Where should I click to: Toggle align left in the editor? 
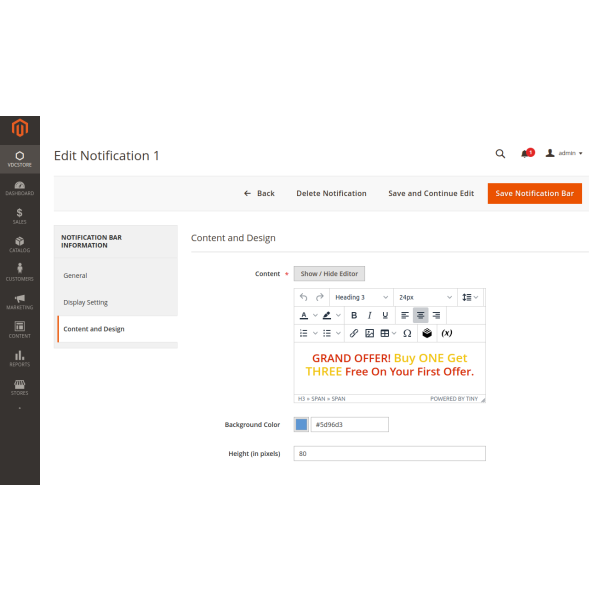[x=405, y=315]
